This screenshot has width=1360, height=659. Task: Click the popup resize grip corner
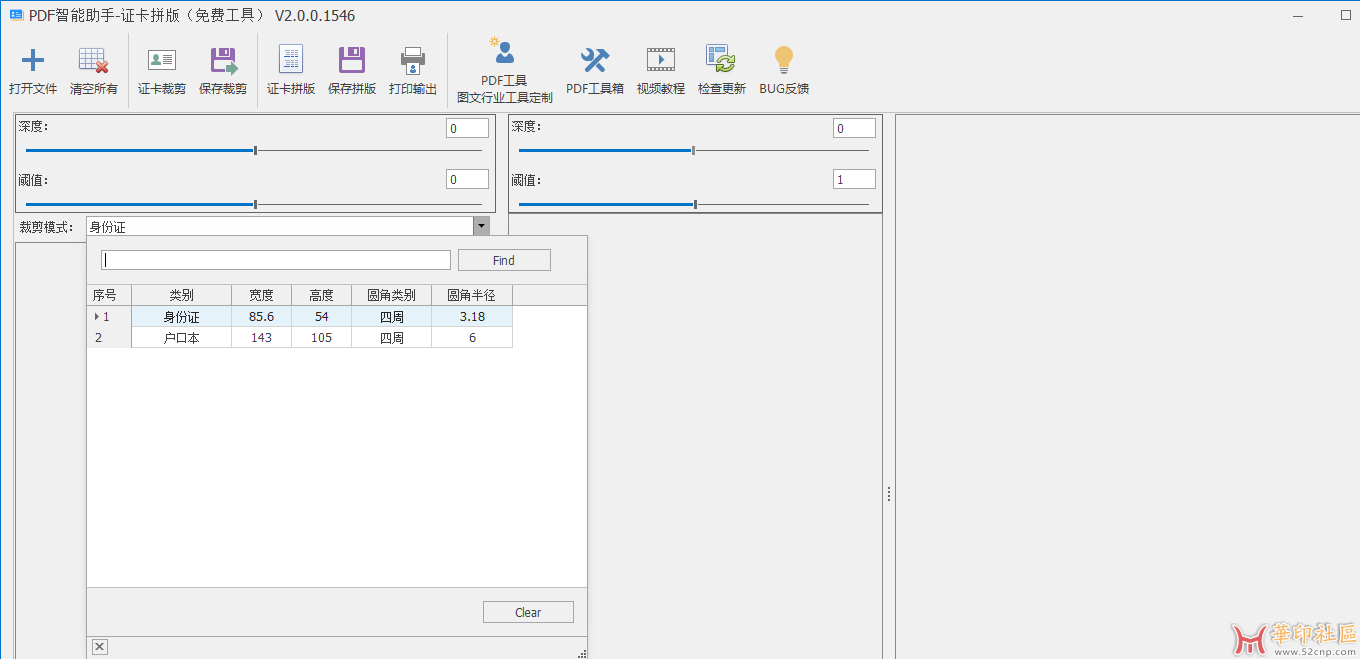point(582,653)
